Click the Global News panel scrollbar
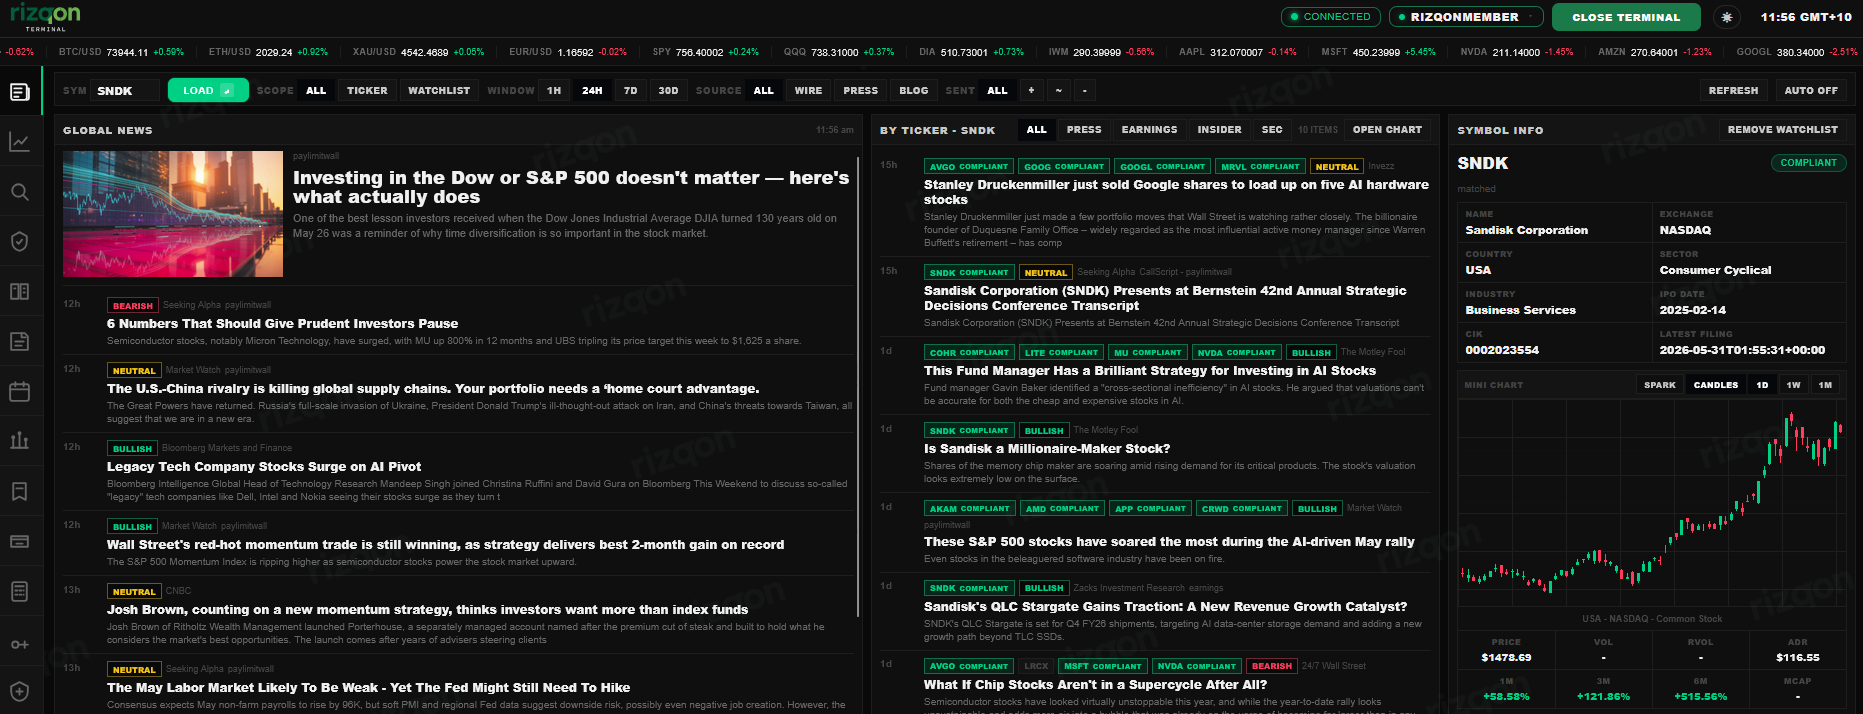Image resolution: width=1863 pixels, height=714 pixels. [859, 385]
